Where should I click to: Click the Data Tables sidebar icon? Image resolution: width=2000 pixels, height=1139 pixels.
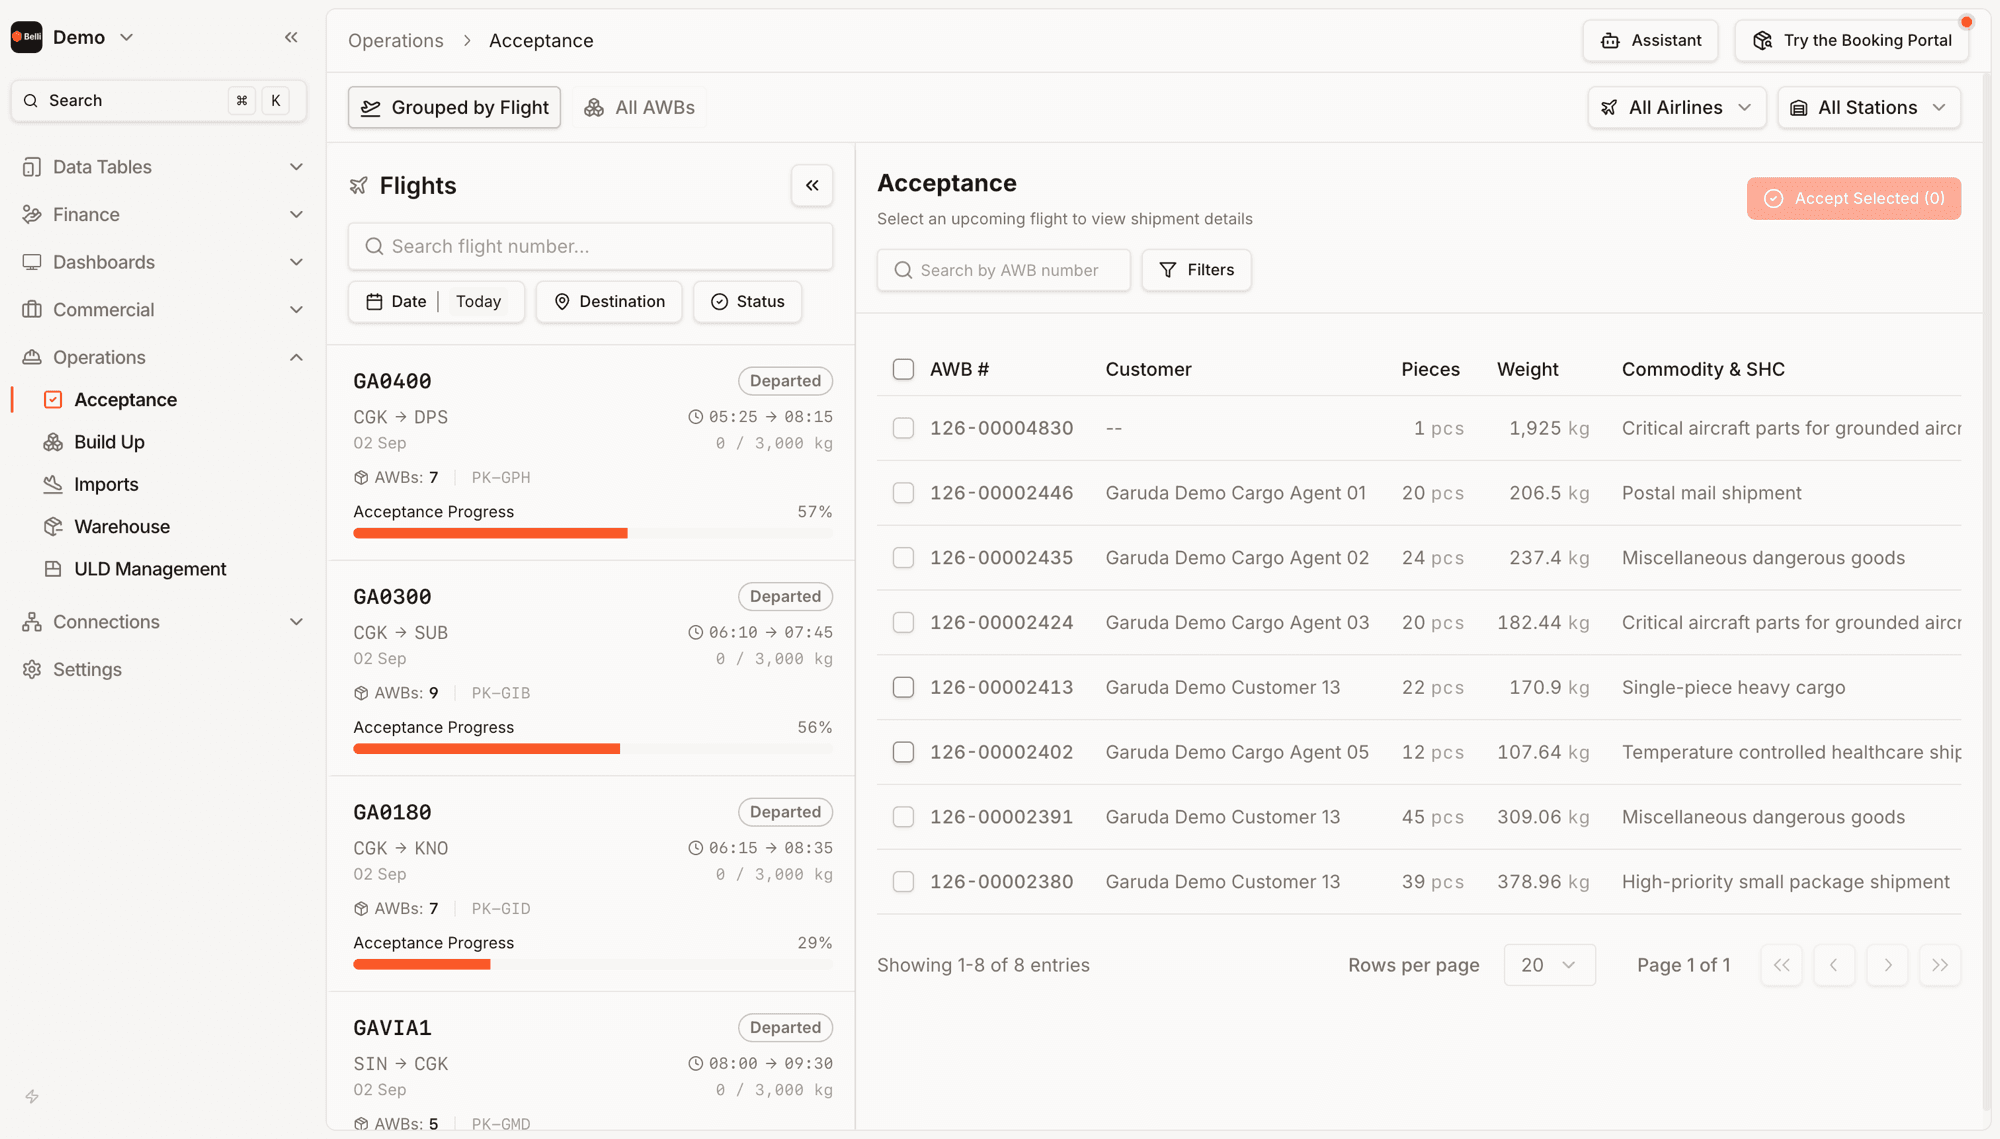32,167
